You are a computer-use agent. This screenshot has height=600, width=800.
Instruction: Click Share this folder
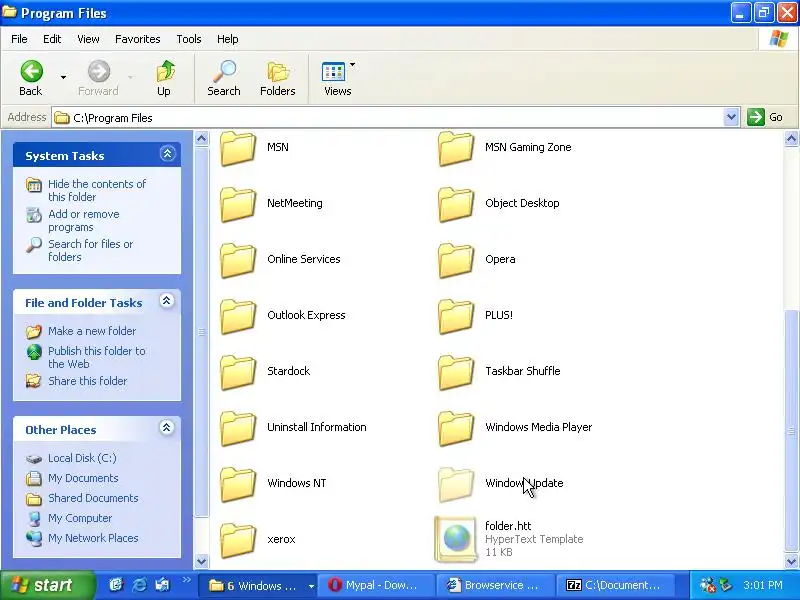point(87,381)
